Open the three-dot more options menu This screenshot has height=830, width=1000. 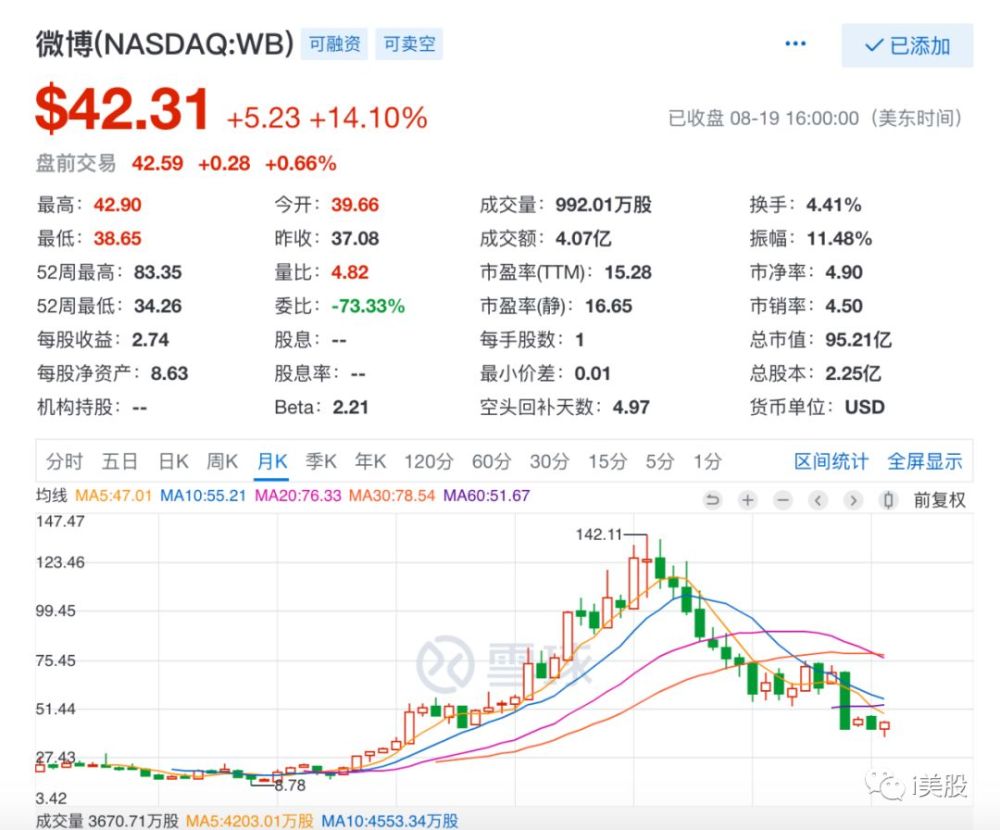(x=795, y=44)
